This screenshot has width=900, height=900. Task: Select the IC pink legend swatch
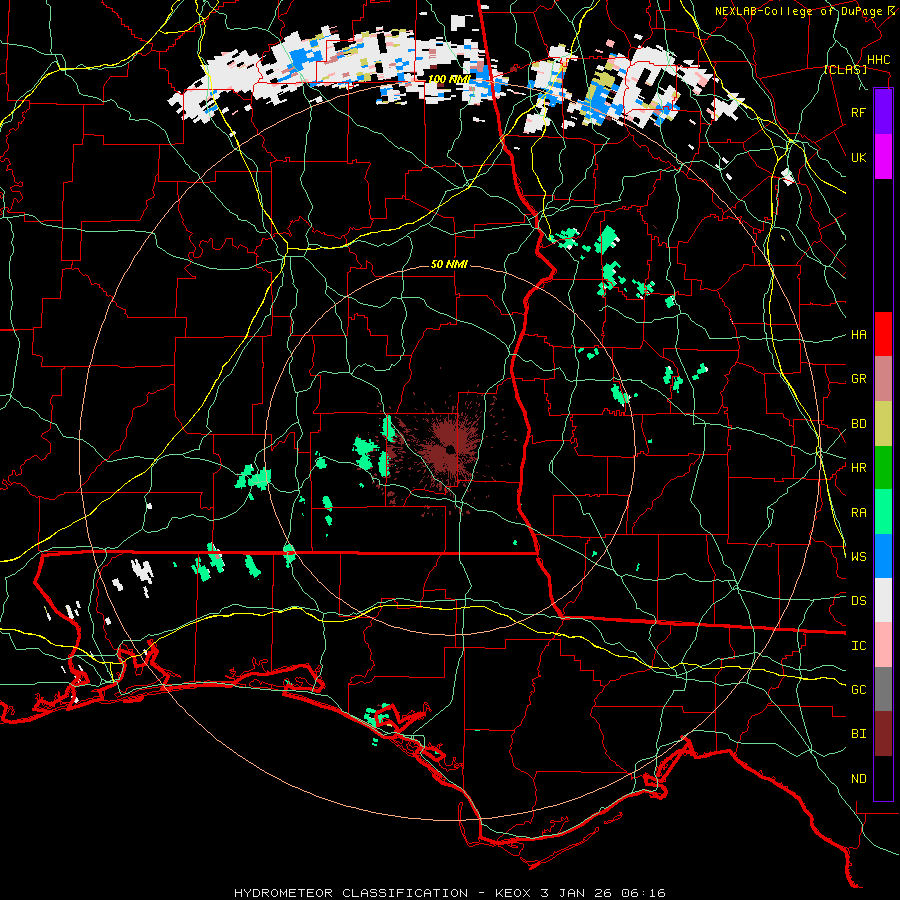coord(883,645)
